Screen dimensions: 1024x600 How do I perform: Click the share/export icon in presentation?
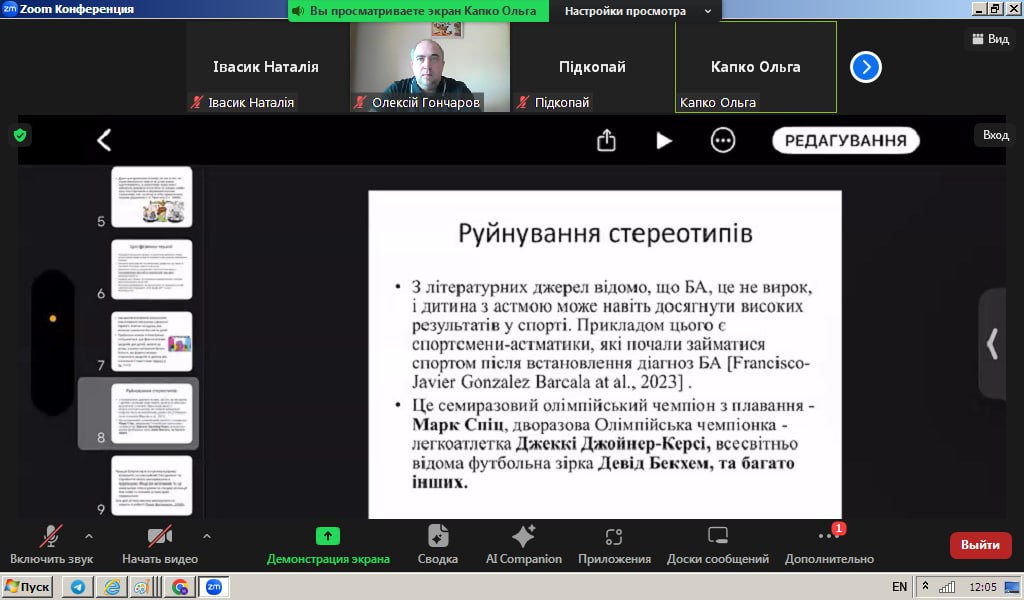(606, 140)
